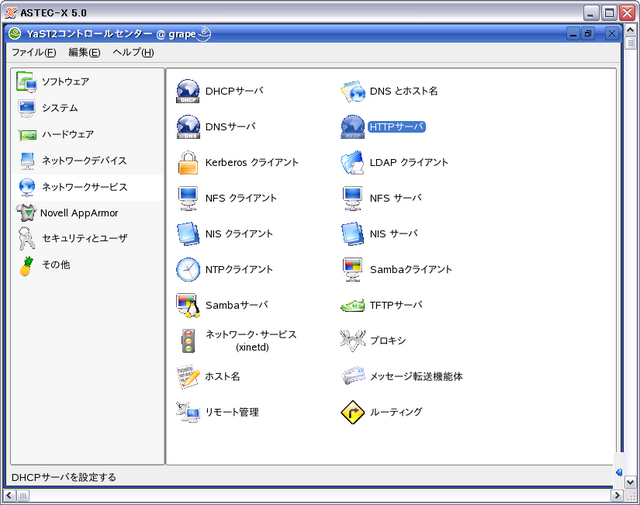Click the ASTEC-X vertical scrollbar
640x505 pixels.
point(631,250)
